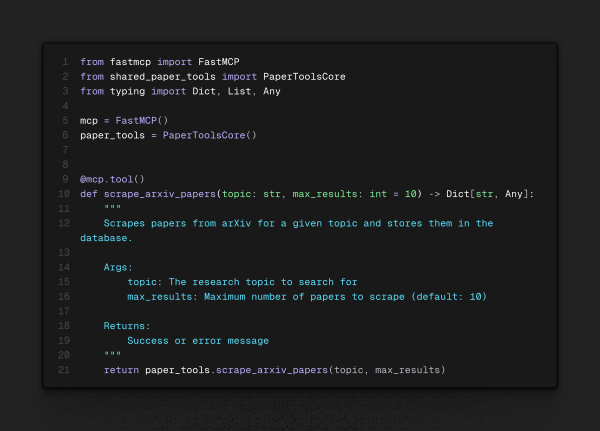Click the 'Returns:' docstring heading
600x431 pixels.
[127, 326]
